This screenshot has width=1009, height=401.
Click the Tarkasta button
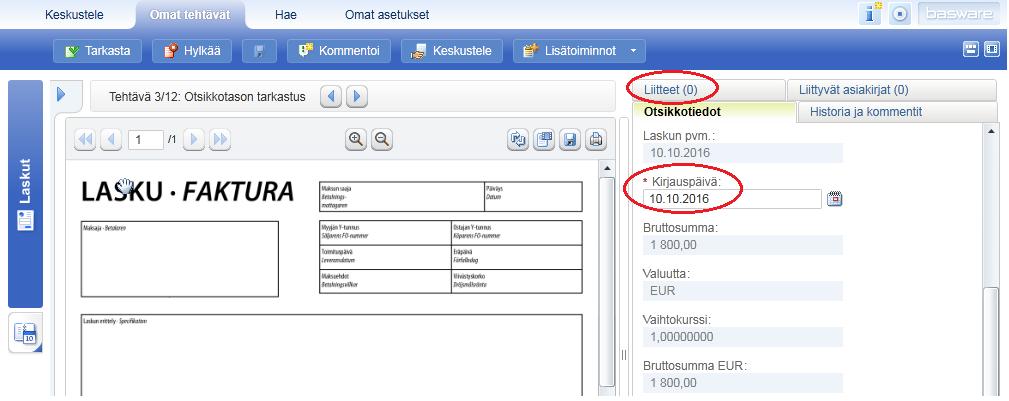click(97, 51)
